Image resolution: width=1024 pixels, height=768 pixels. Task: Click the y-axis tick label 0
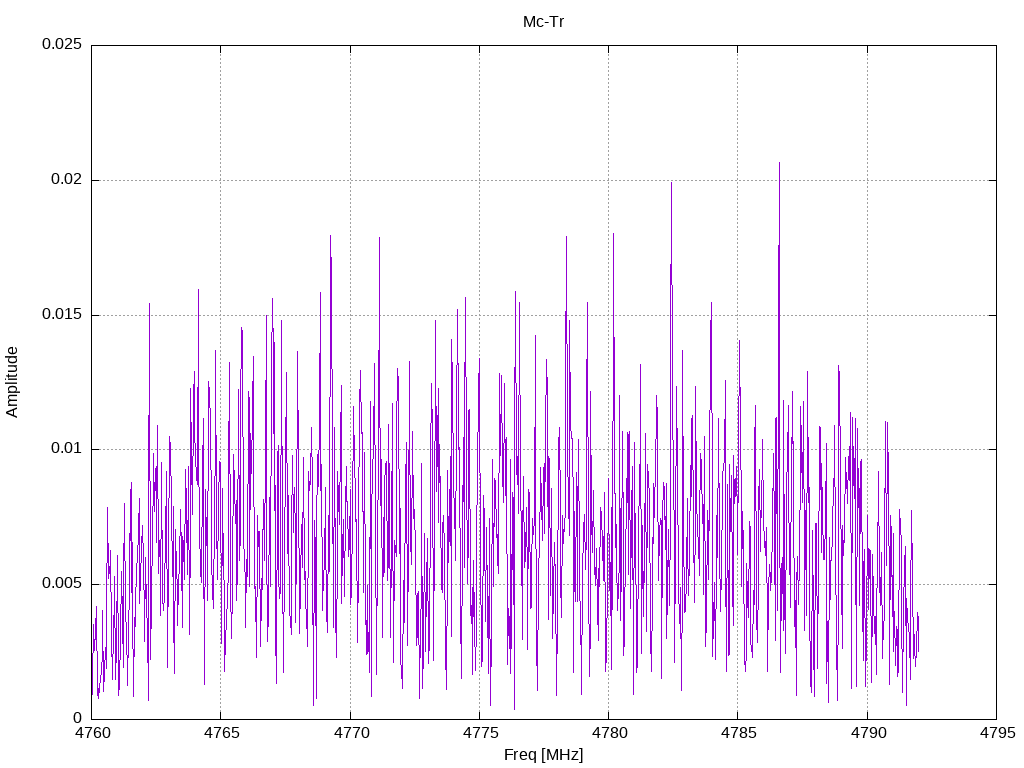pos(78,718)
